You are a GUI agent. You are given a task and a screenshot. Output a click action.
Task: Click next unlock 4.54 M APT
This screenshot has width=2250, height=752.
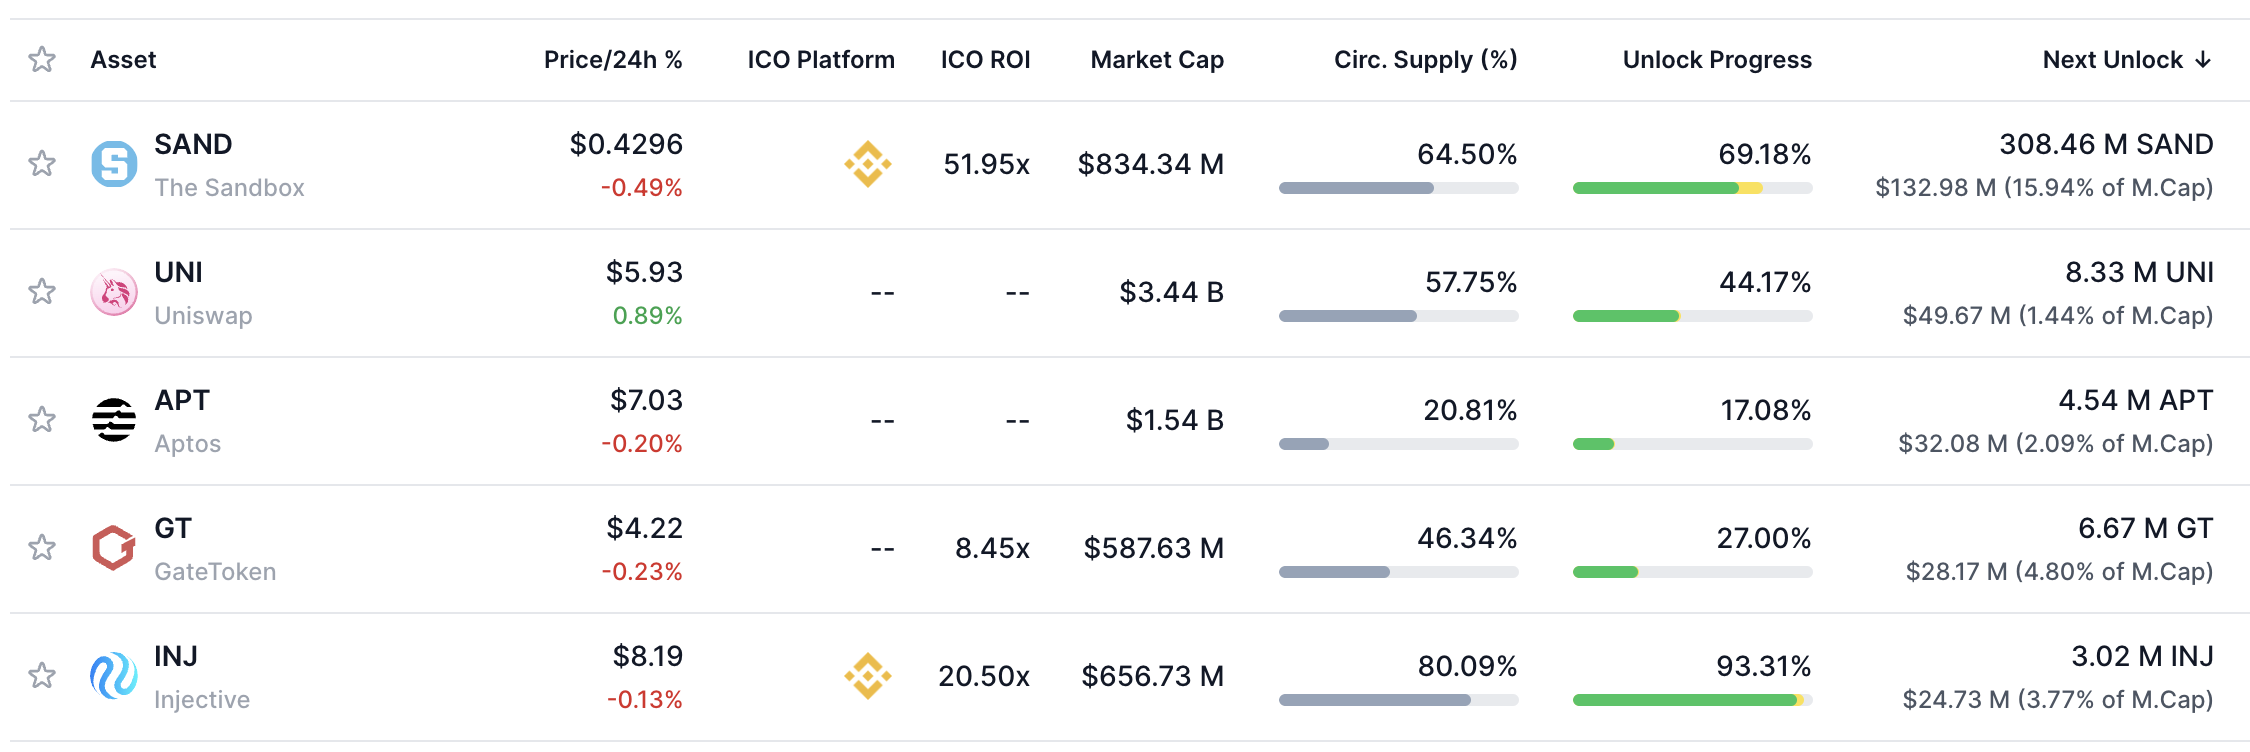(2135, 400)
